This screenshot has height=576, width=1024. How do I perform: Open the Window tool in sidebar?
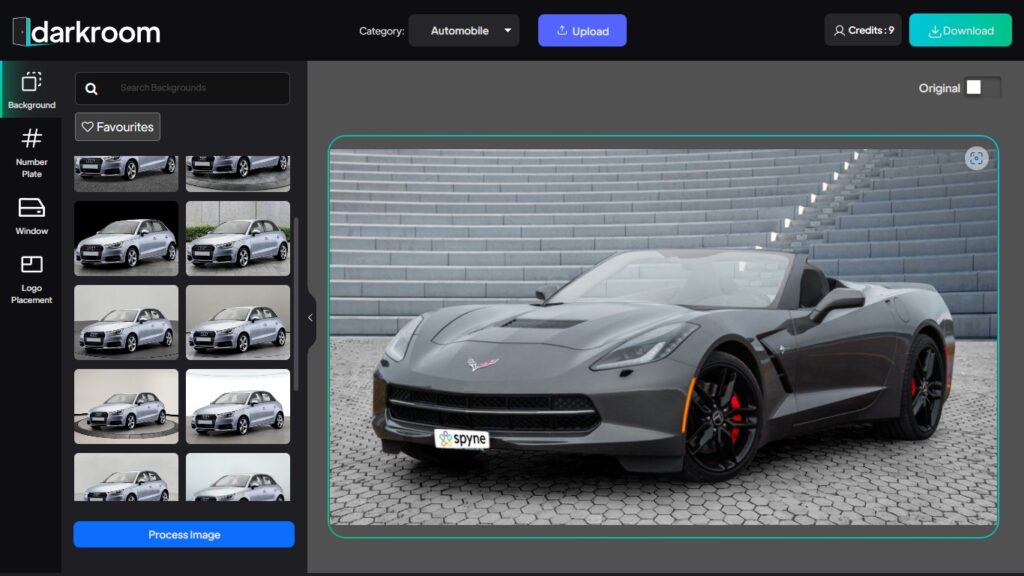click(x=31, y=216)
